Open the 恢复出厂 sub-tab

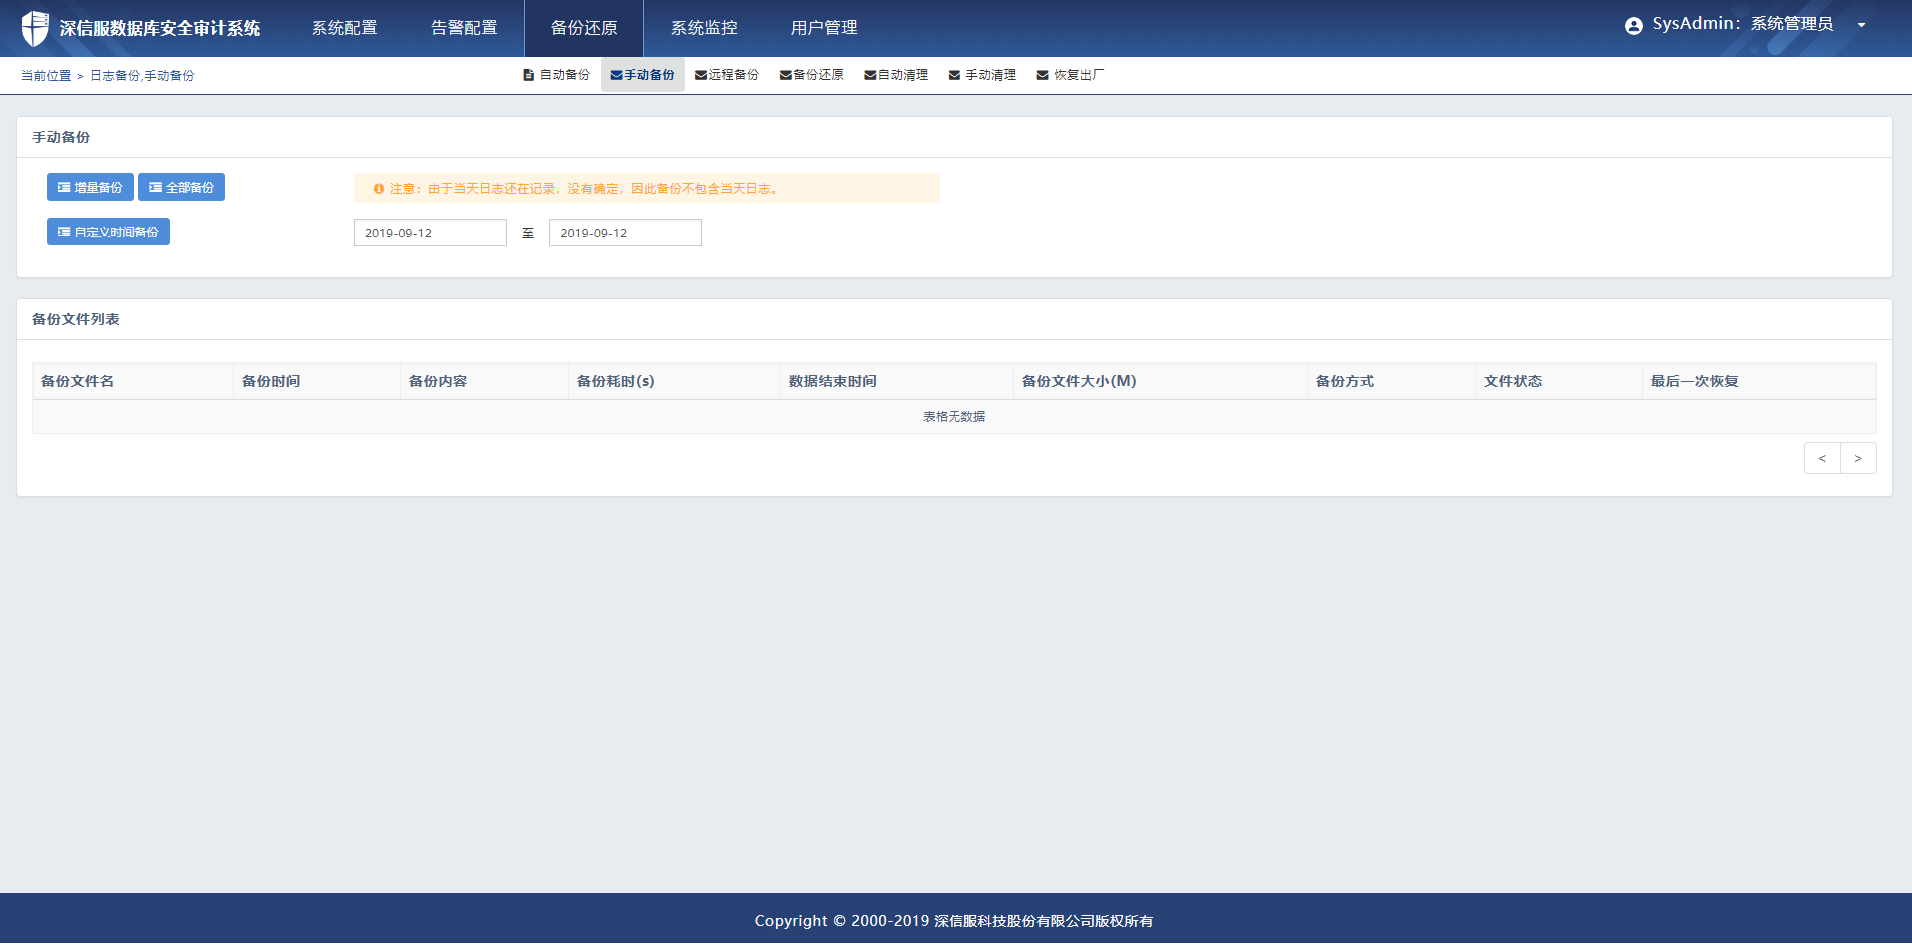pyautogui.click(x=1070, y=75)
